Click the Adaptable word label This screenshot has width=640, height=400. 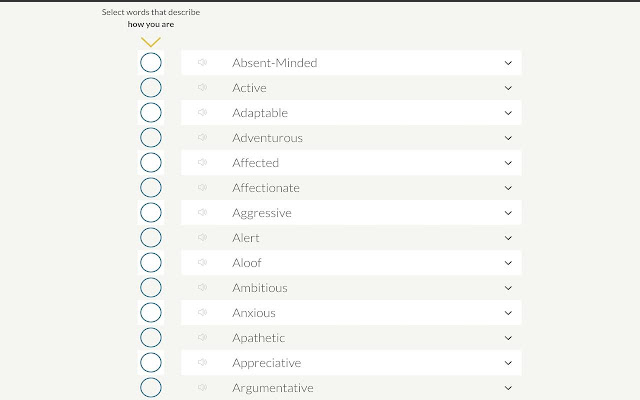pos(260,113)
